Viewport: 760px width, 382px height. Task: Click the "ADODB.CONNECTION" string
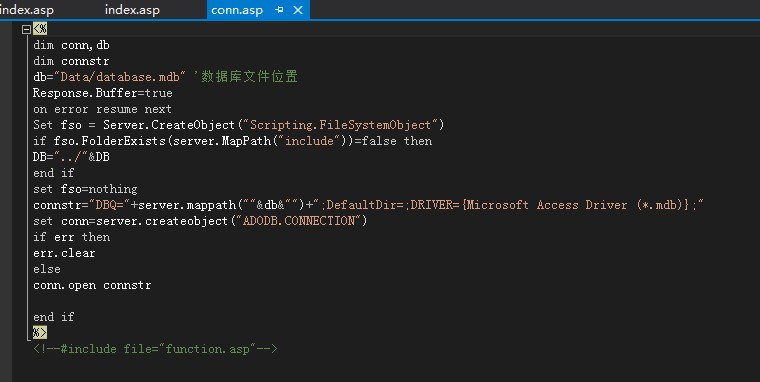point(299,221)
